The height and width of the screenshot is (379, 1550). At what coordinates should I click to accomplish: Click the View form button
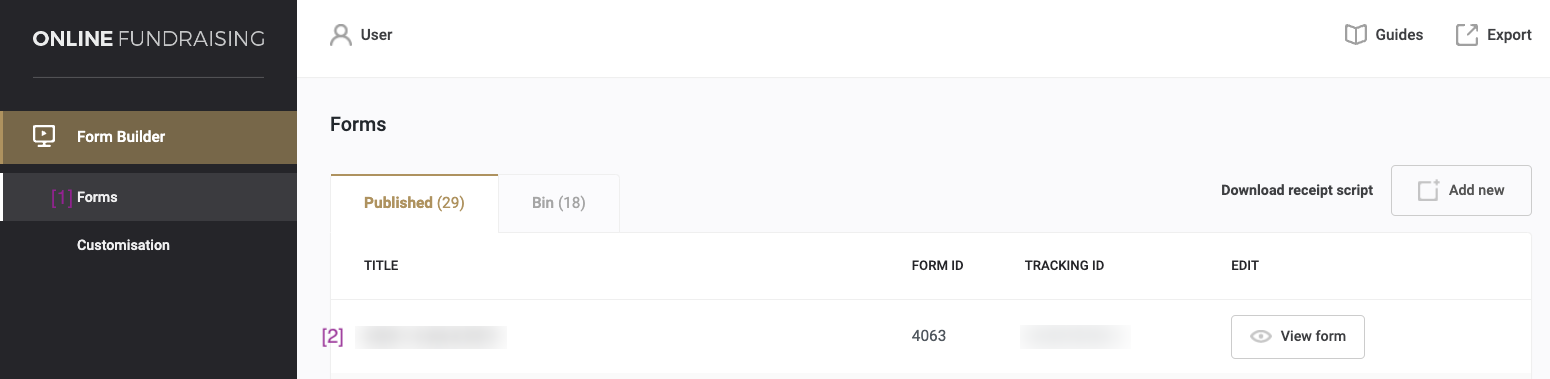tap(1297, 337)
